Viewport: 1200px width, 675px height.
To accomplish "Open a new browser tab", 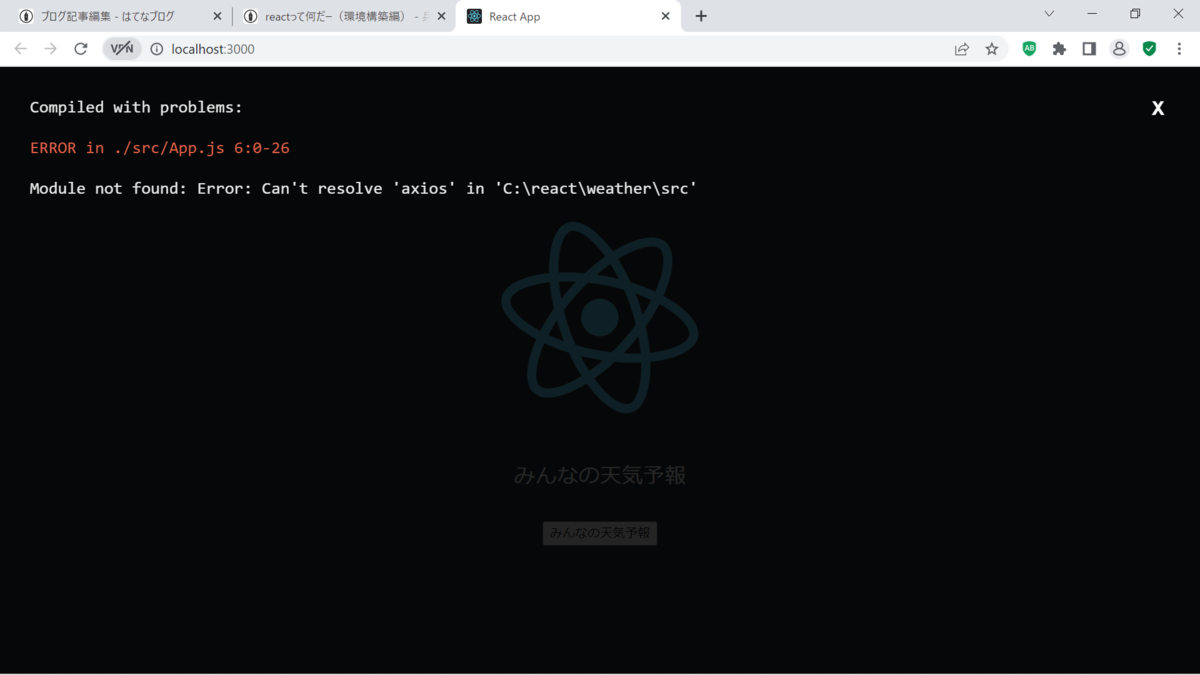I will pos(701,16).
